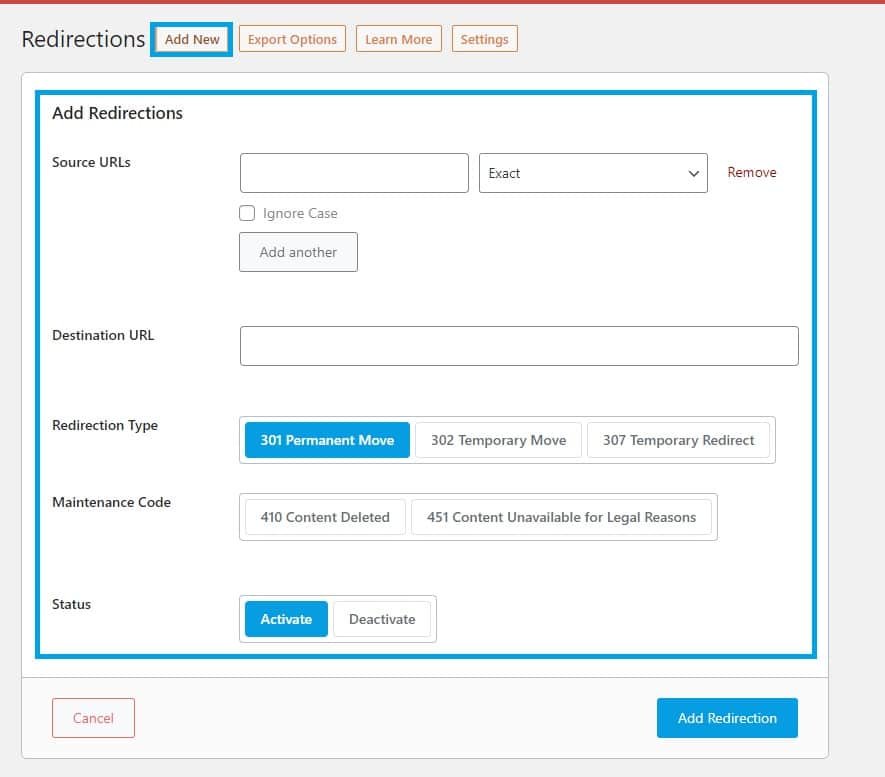This screenshot has height=777, width=885.
Task: Select 301 Permanent Move redirection type
Action: (327, 440)
